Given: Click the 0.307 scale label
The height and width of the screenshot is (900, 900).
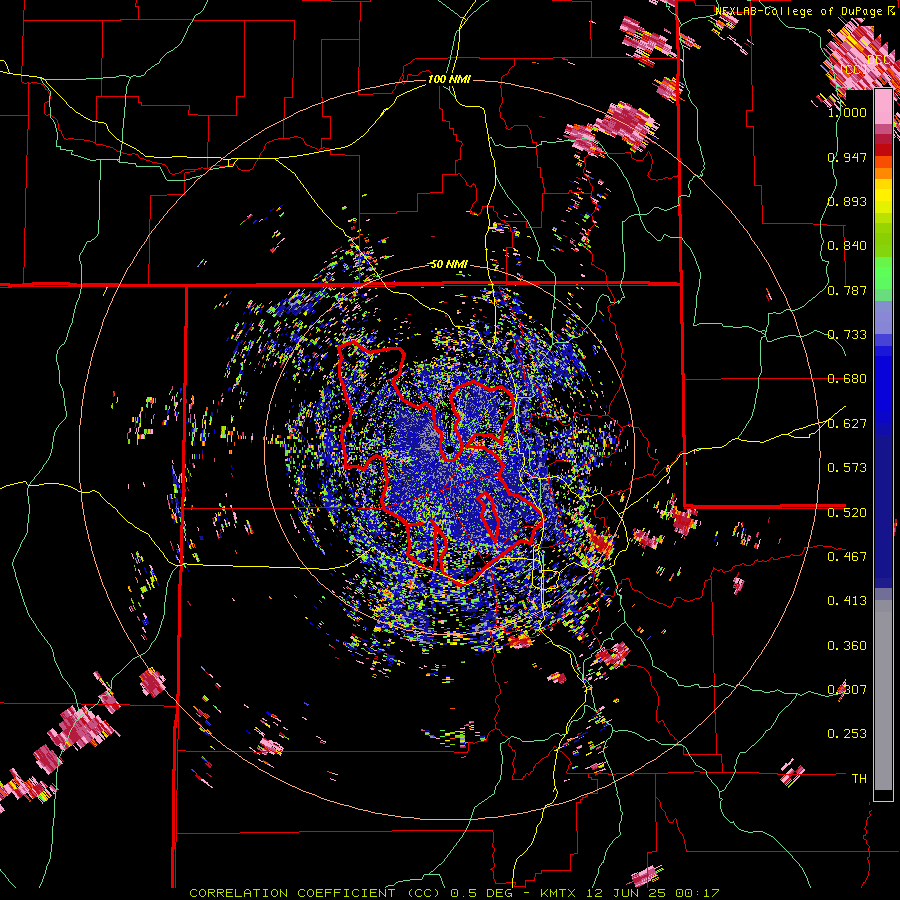Looking at the screenshot, I should coord(847,690).
